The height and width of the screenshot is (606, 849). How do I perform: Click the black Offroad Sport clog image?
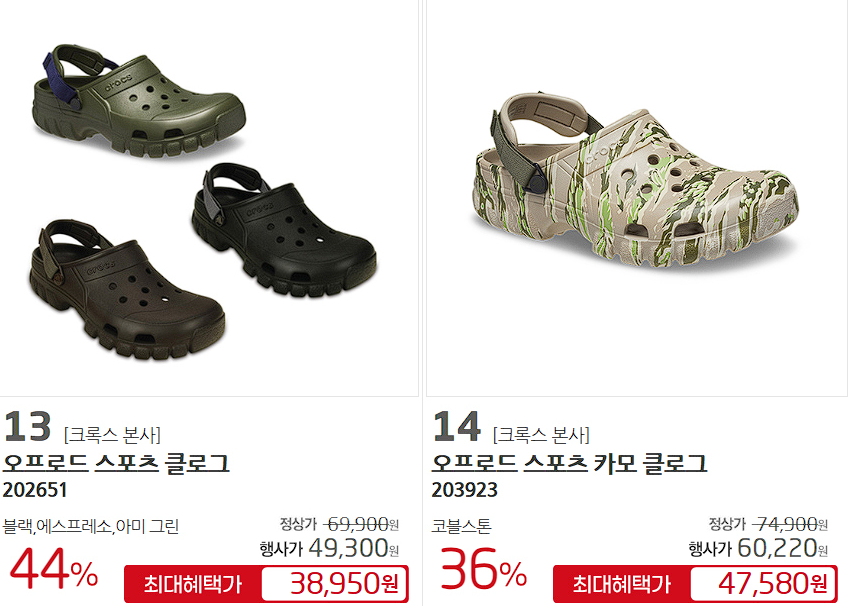284,230
